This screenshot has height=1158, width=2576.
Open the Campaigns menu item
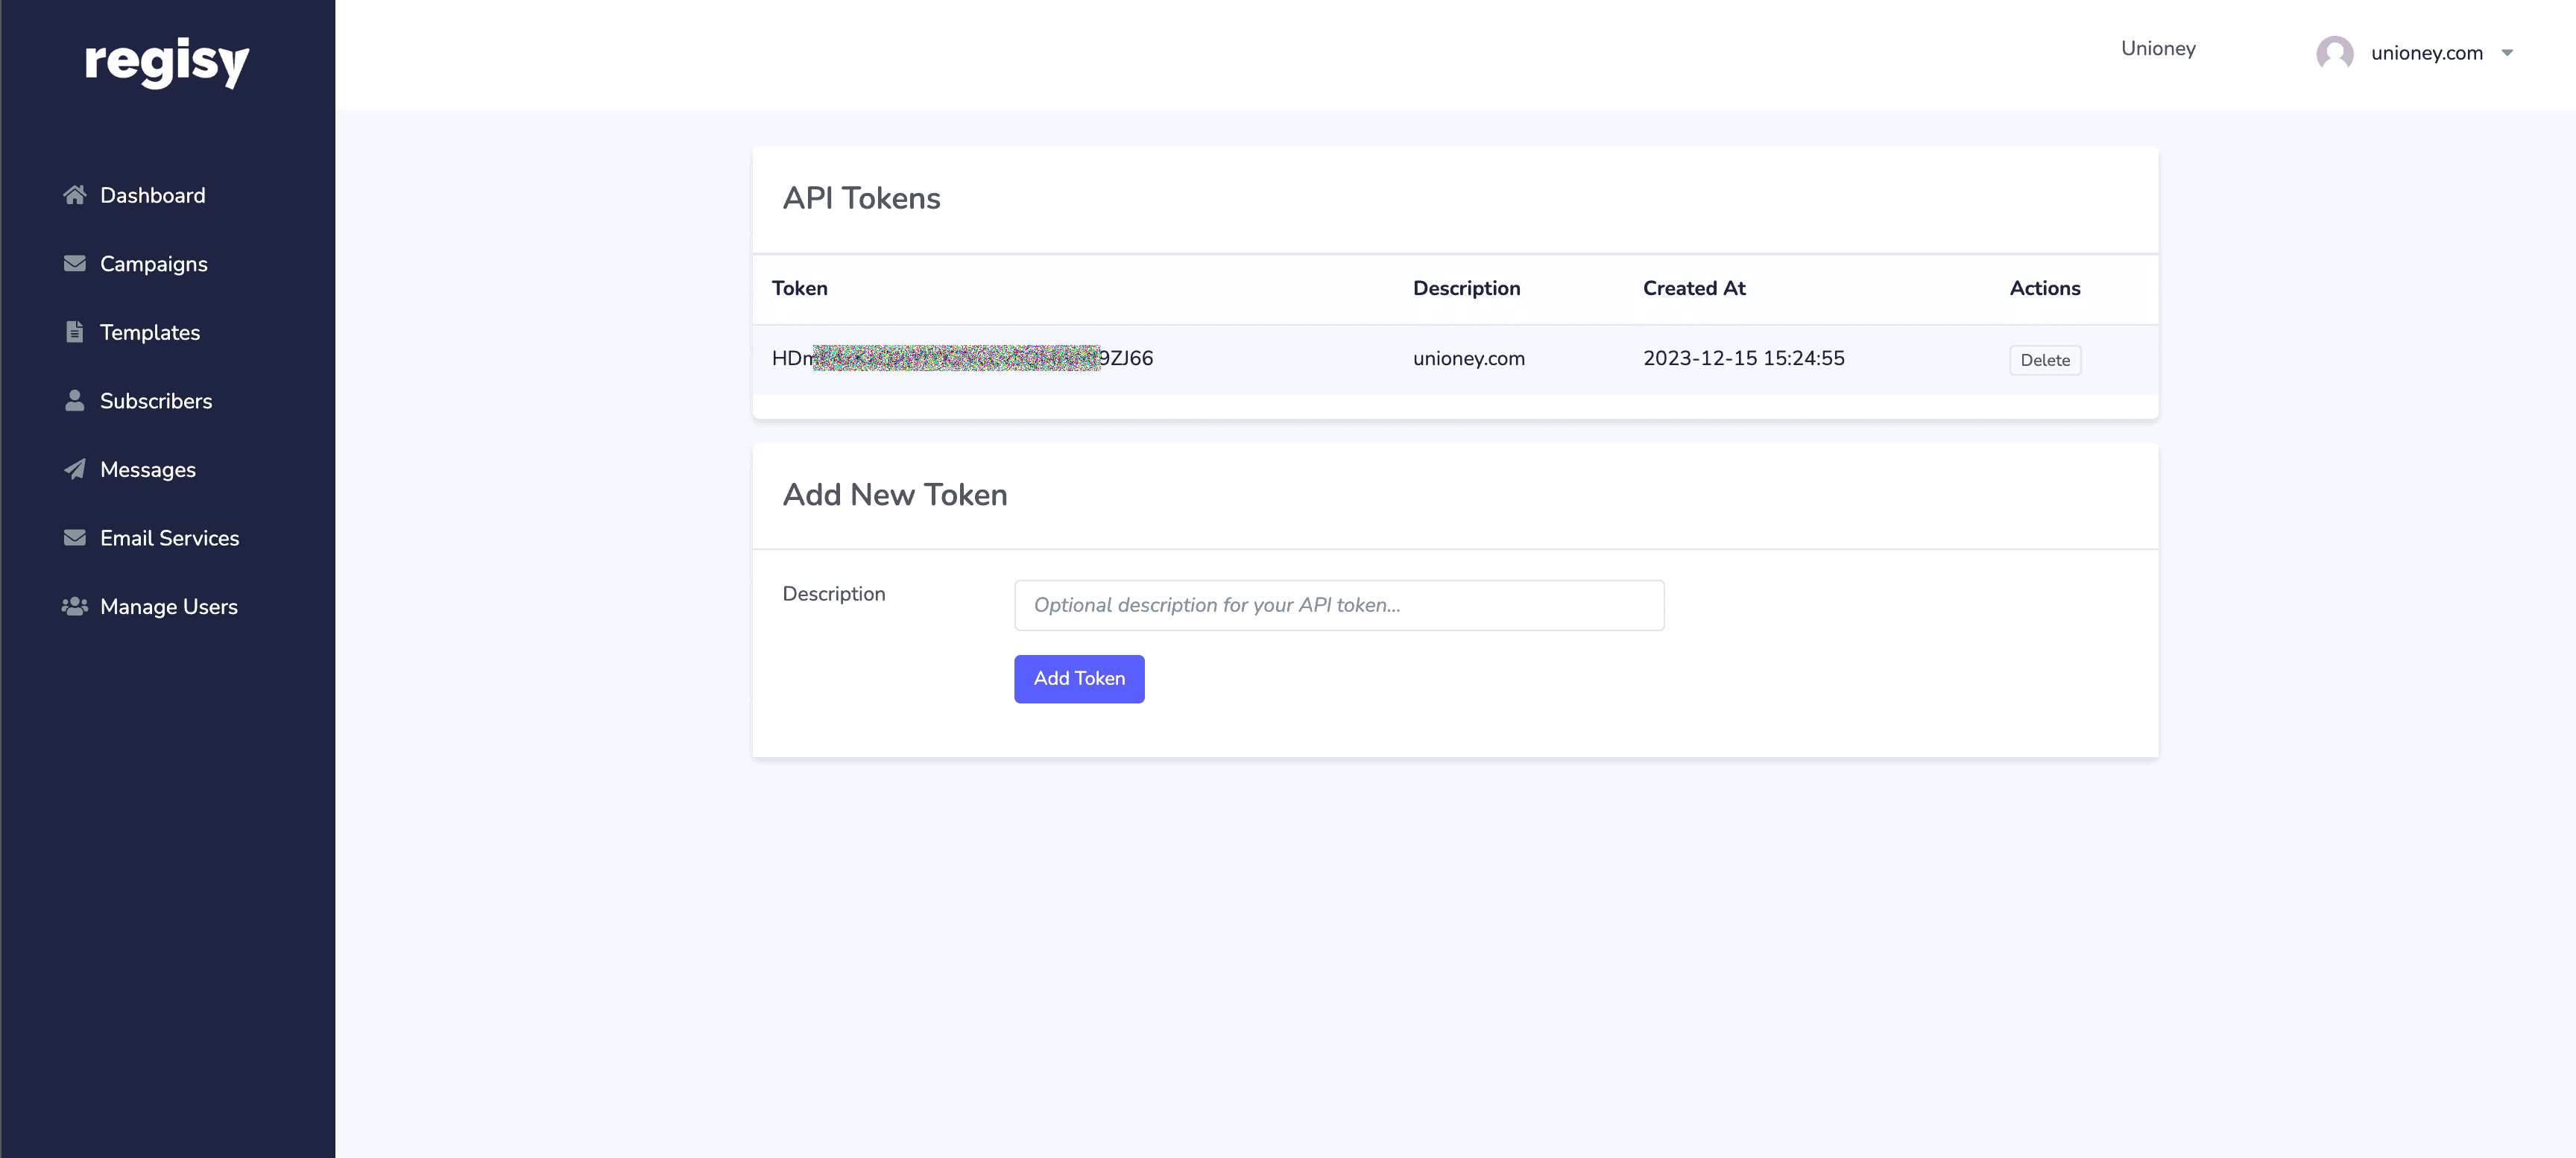154,264
